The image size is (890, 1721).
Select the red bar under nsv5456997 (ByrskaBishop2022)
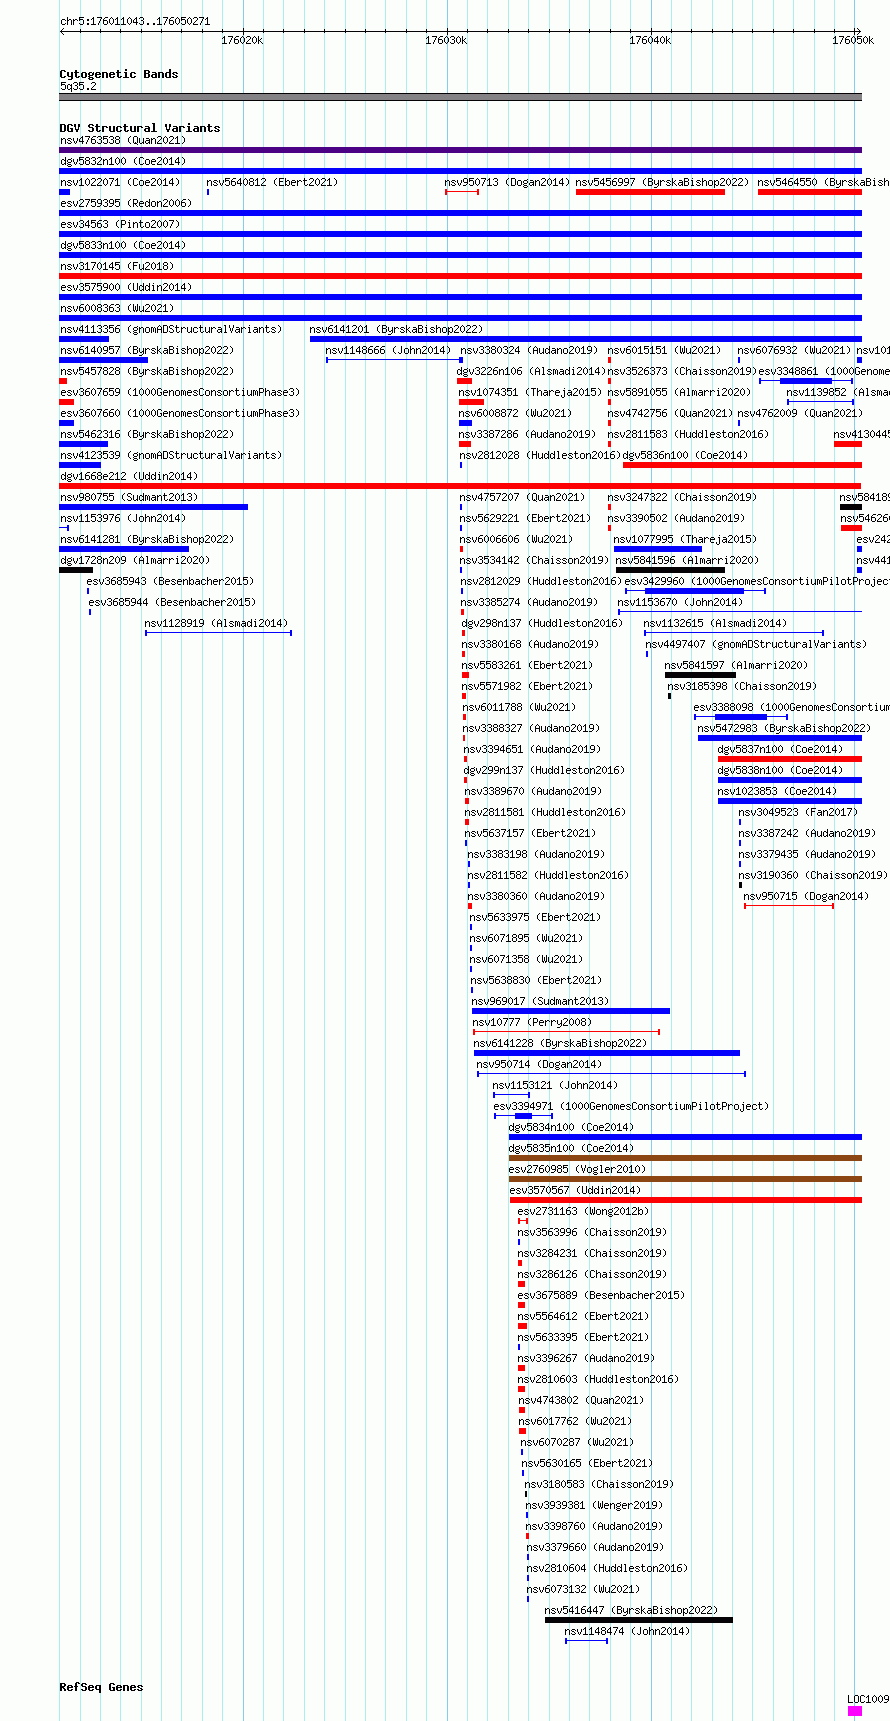pos(650,192)
